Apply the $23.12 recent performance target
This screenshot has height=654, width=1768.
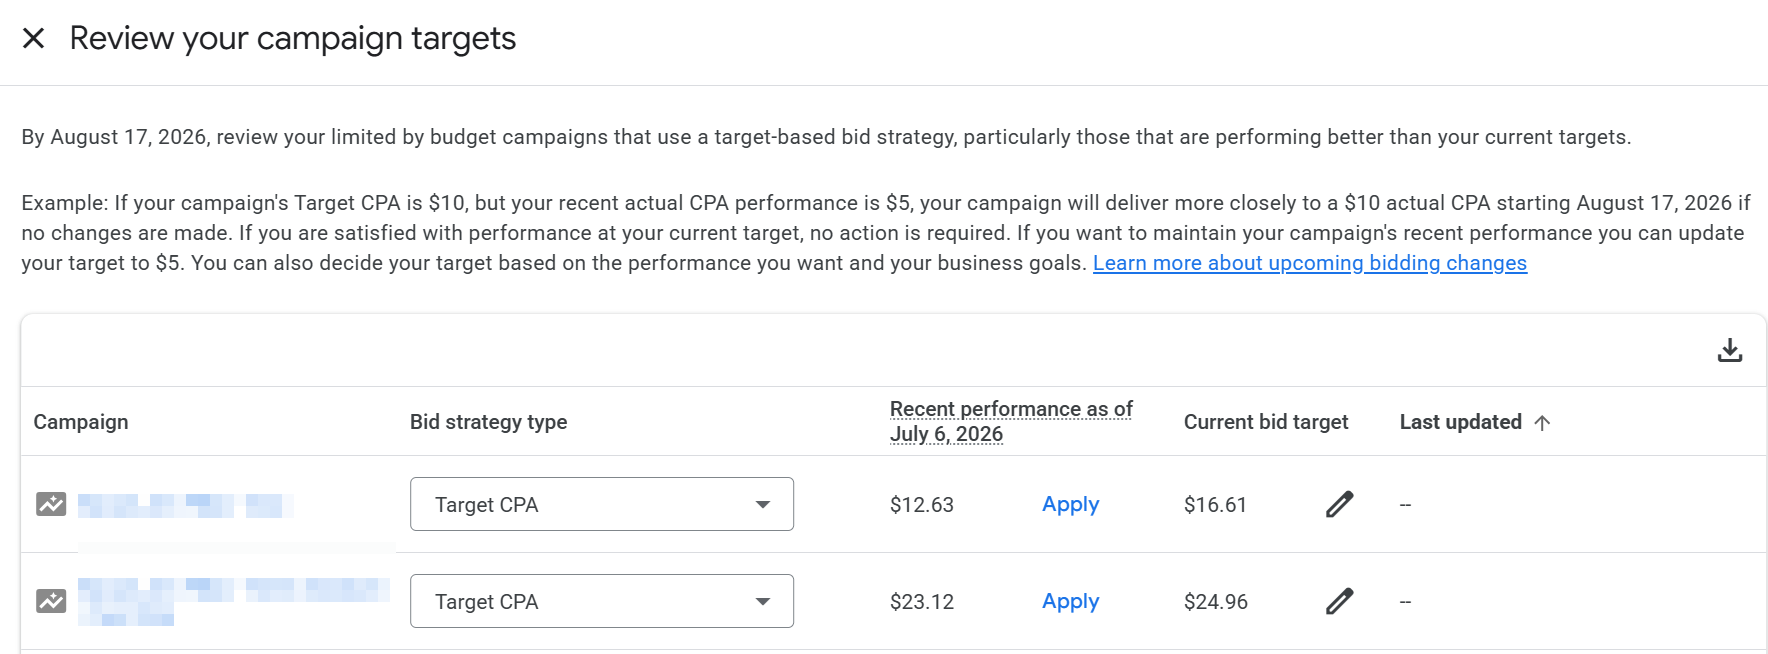[x=1070, y=602]
